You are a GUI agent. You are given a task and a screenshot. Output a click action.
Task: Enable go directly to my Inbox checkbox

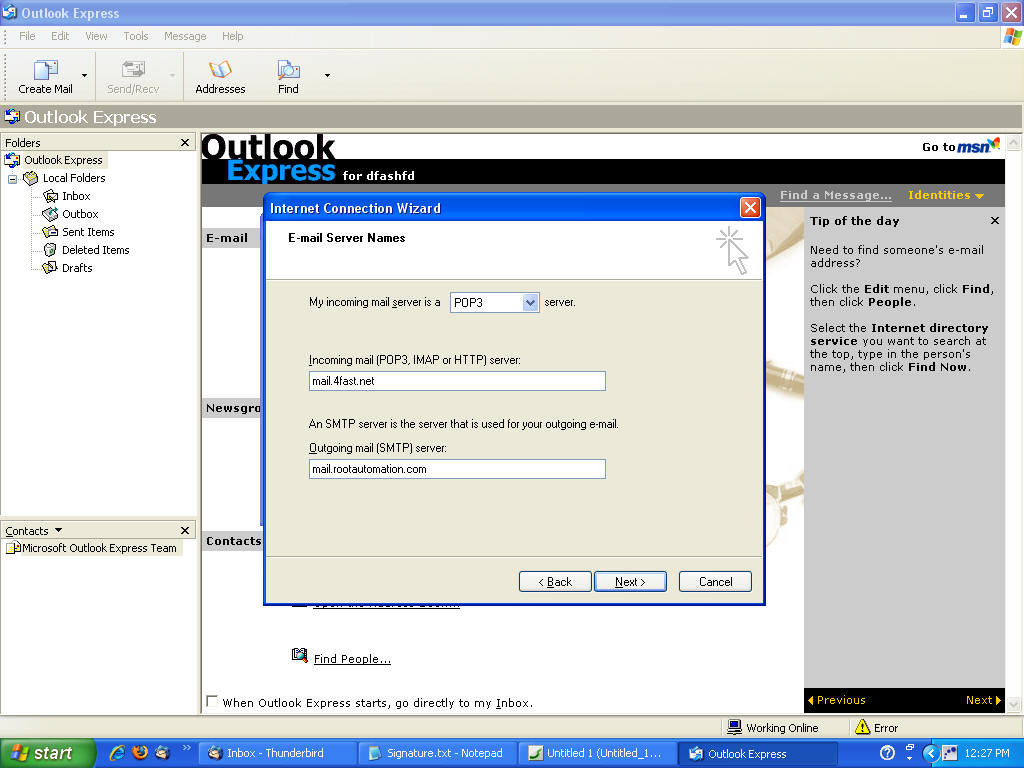click(212, 701)
